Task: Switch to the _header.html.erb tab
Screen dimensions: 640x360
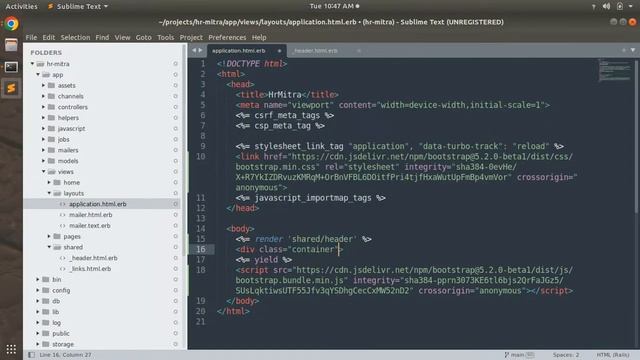Action: click(x=316, y=51)
